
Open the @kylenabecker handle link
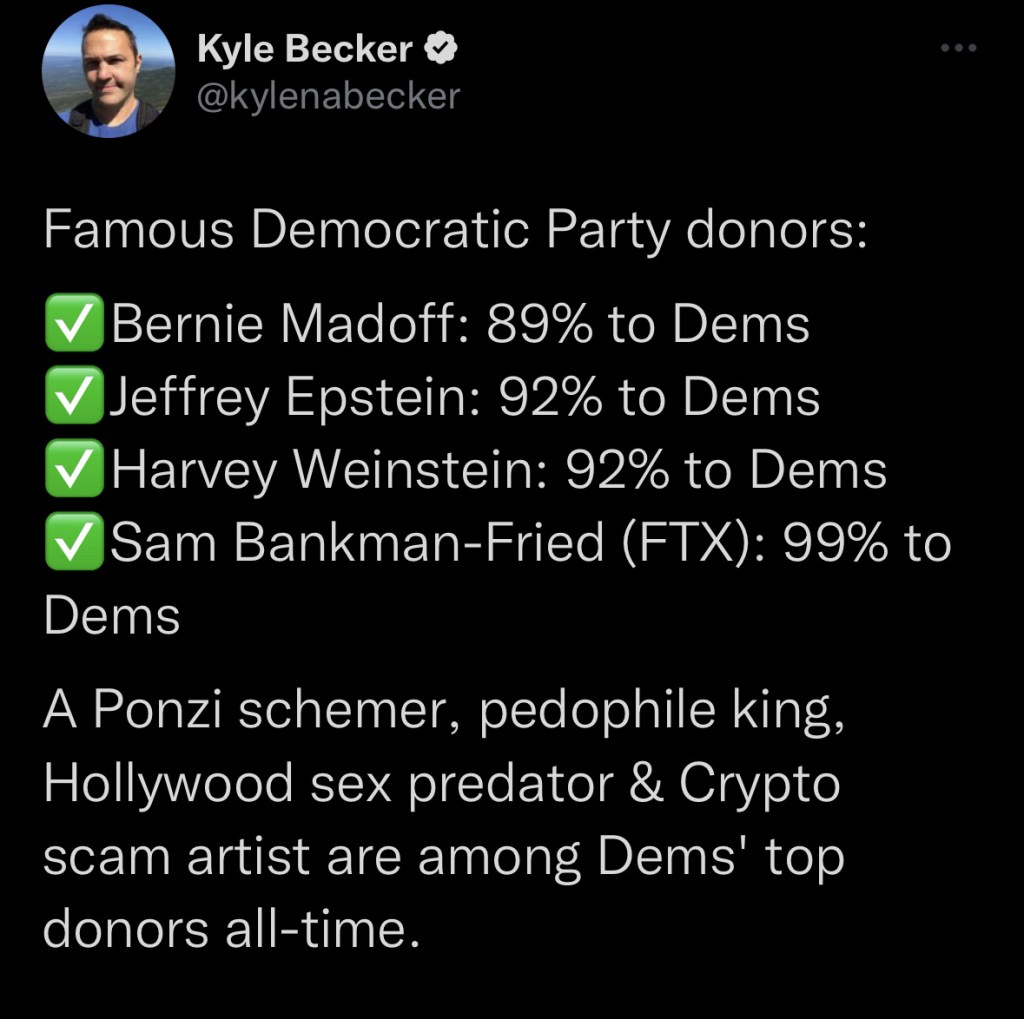click(329, 95)
